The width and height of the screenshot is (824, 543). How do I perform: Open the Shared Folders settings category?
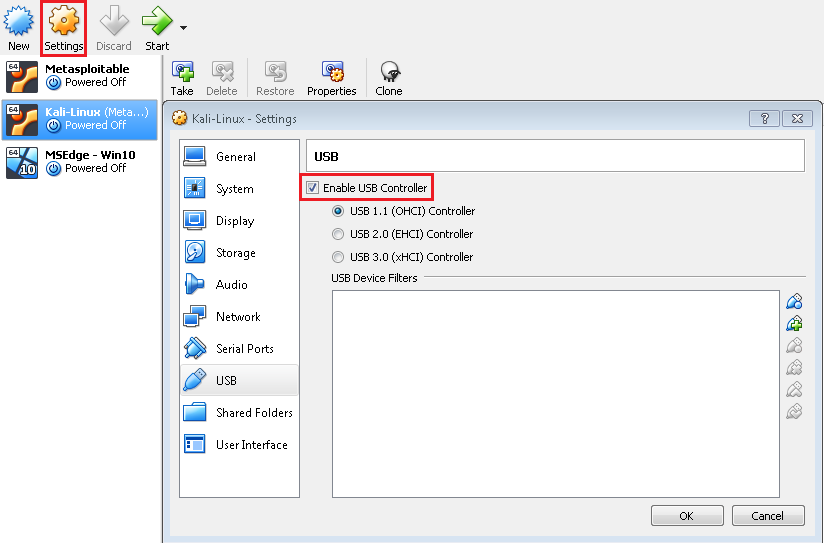(x=240, y=413)
